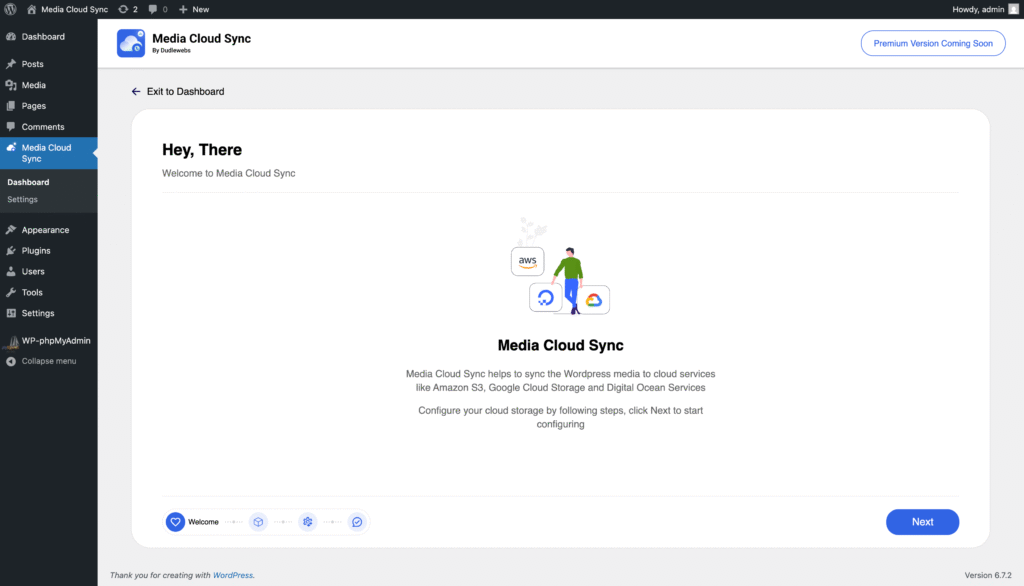Open Settings submenu under Media Cloud Sync
The image size is (1024, 586).
tap(22, 199)
